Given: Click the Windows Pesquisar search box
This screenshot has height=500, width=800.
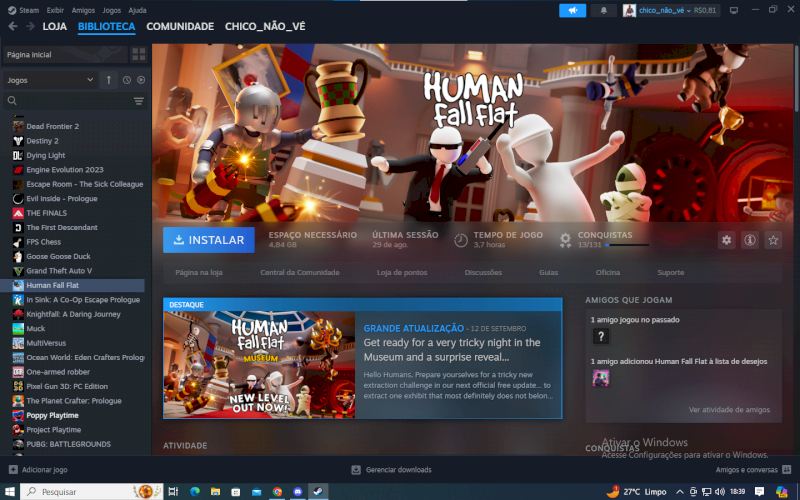Looking at the screenshot, I should (x=92, y=492).
